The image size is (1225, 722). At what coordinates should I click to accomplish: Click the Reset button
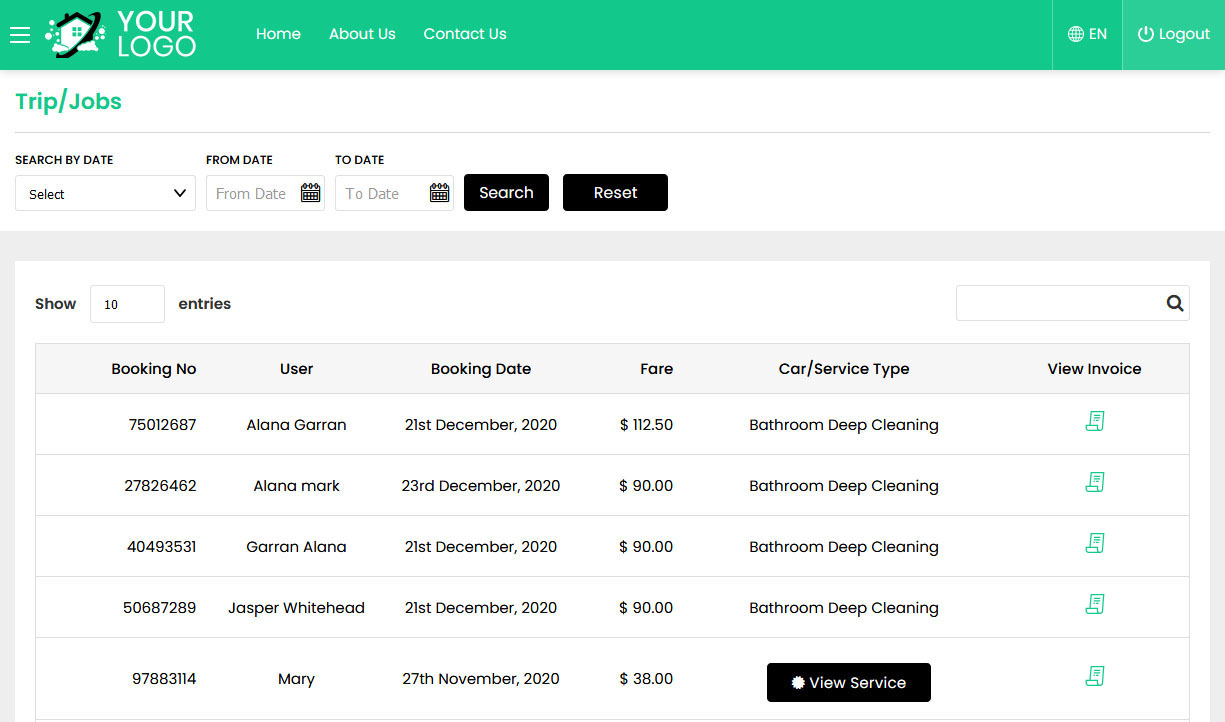pos(615,193)
